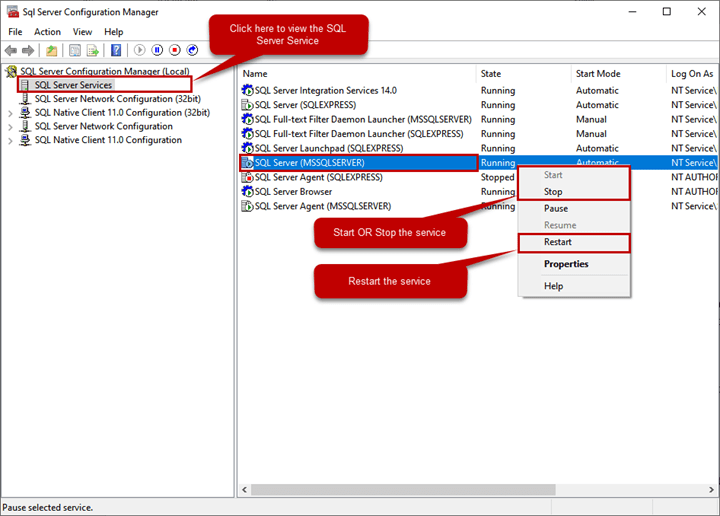Click the status bar text Pause selected service
This screenshot has width=720, height=516.
tap(48, 508)
